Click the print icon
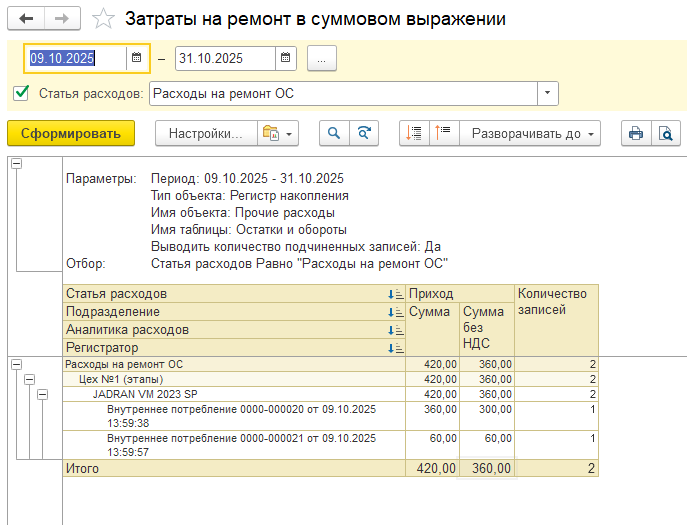687x525 pixels. pos(634,133)
